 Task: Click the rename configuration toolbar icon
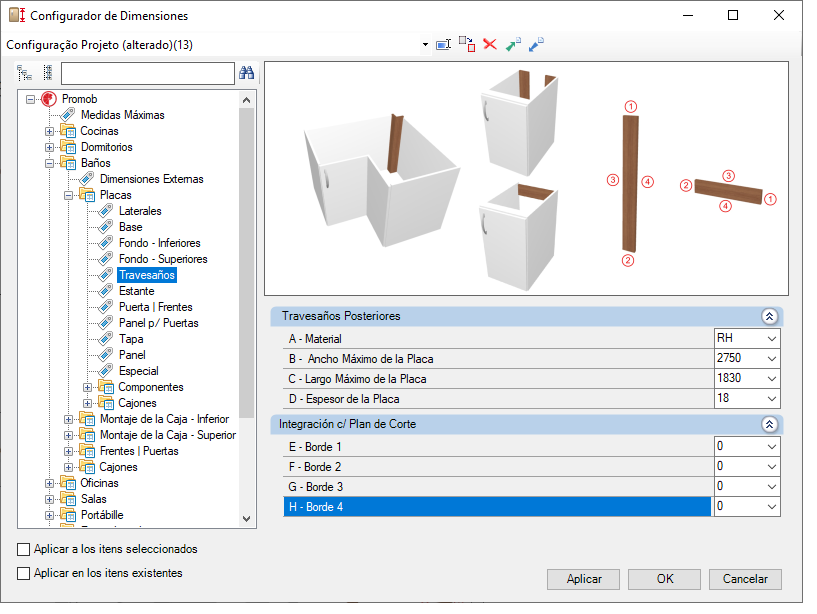coord(443,45)
